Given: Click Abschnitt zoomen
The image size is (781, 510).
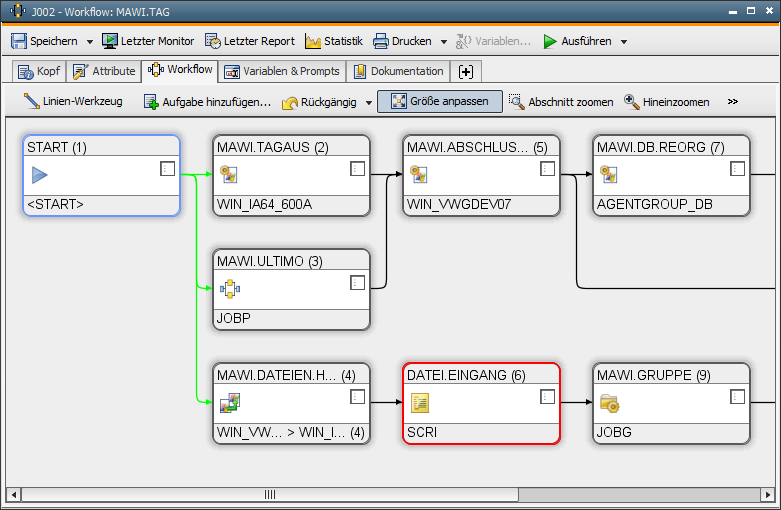Looking at the screenshot, I should pyautogui.click(x=561, y=102).
